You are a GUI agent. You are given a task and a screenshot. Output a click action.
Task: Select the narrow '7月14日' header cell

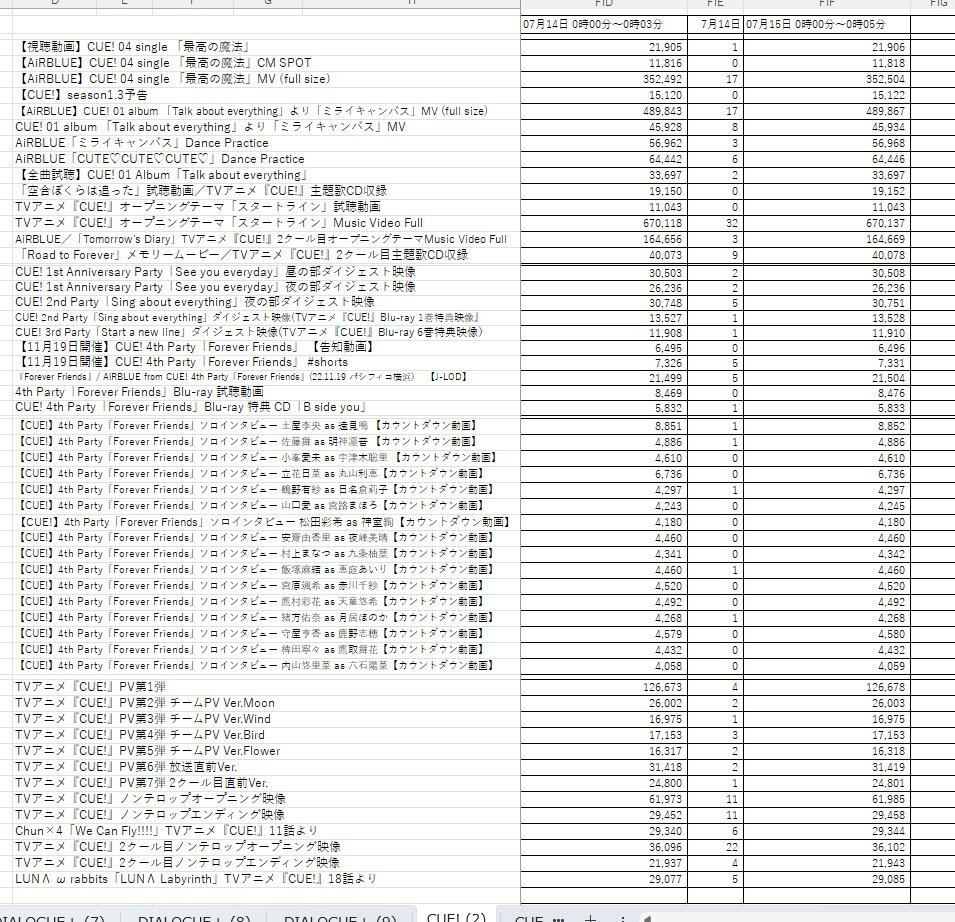pos(715,24)
